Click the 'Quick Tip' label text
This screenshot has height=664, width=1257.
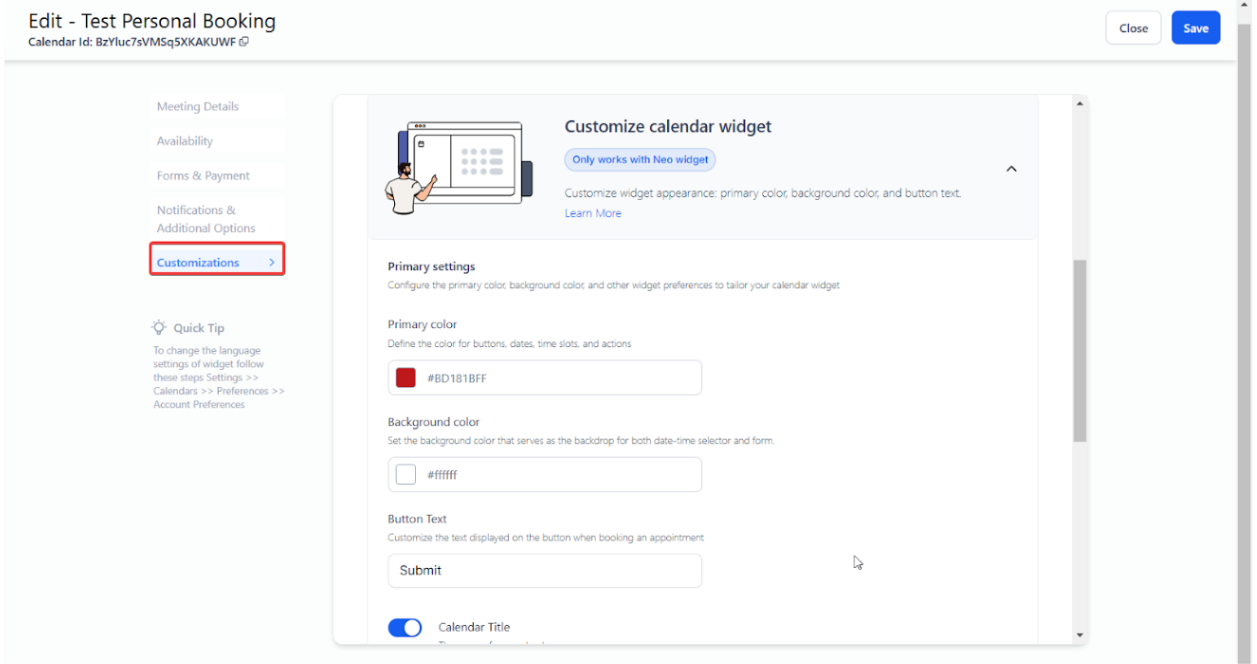click(x=199, y=328)
